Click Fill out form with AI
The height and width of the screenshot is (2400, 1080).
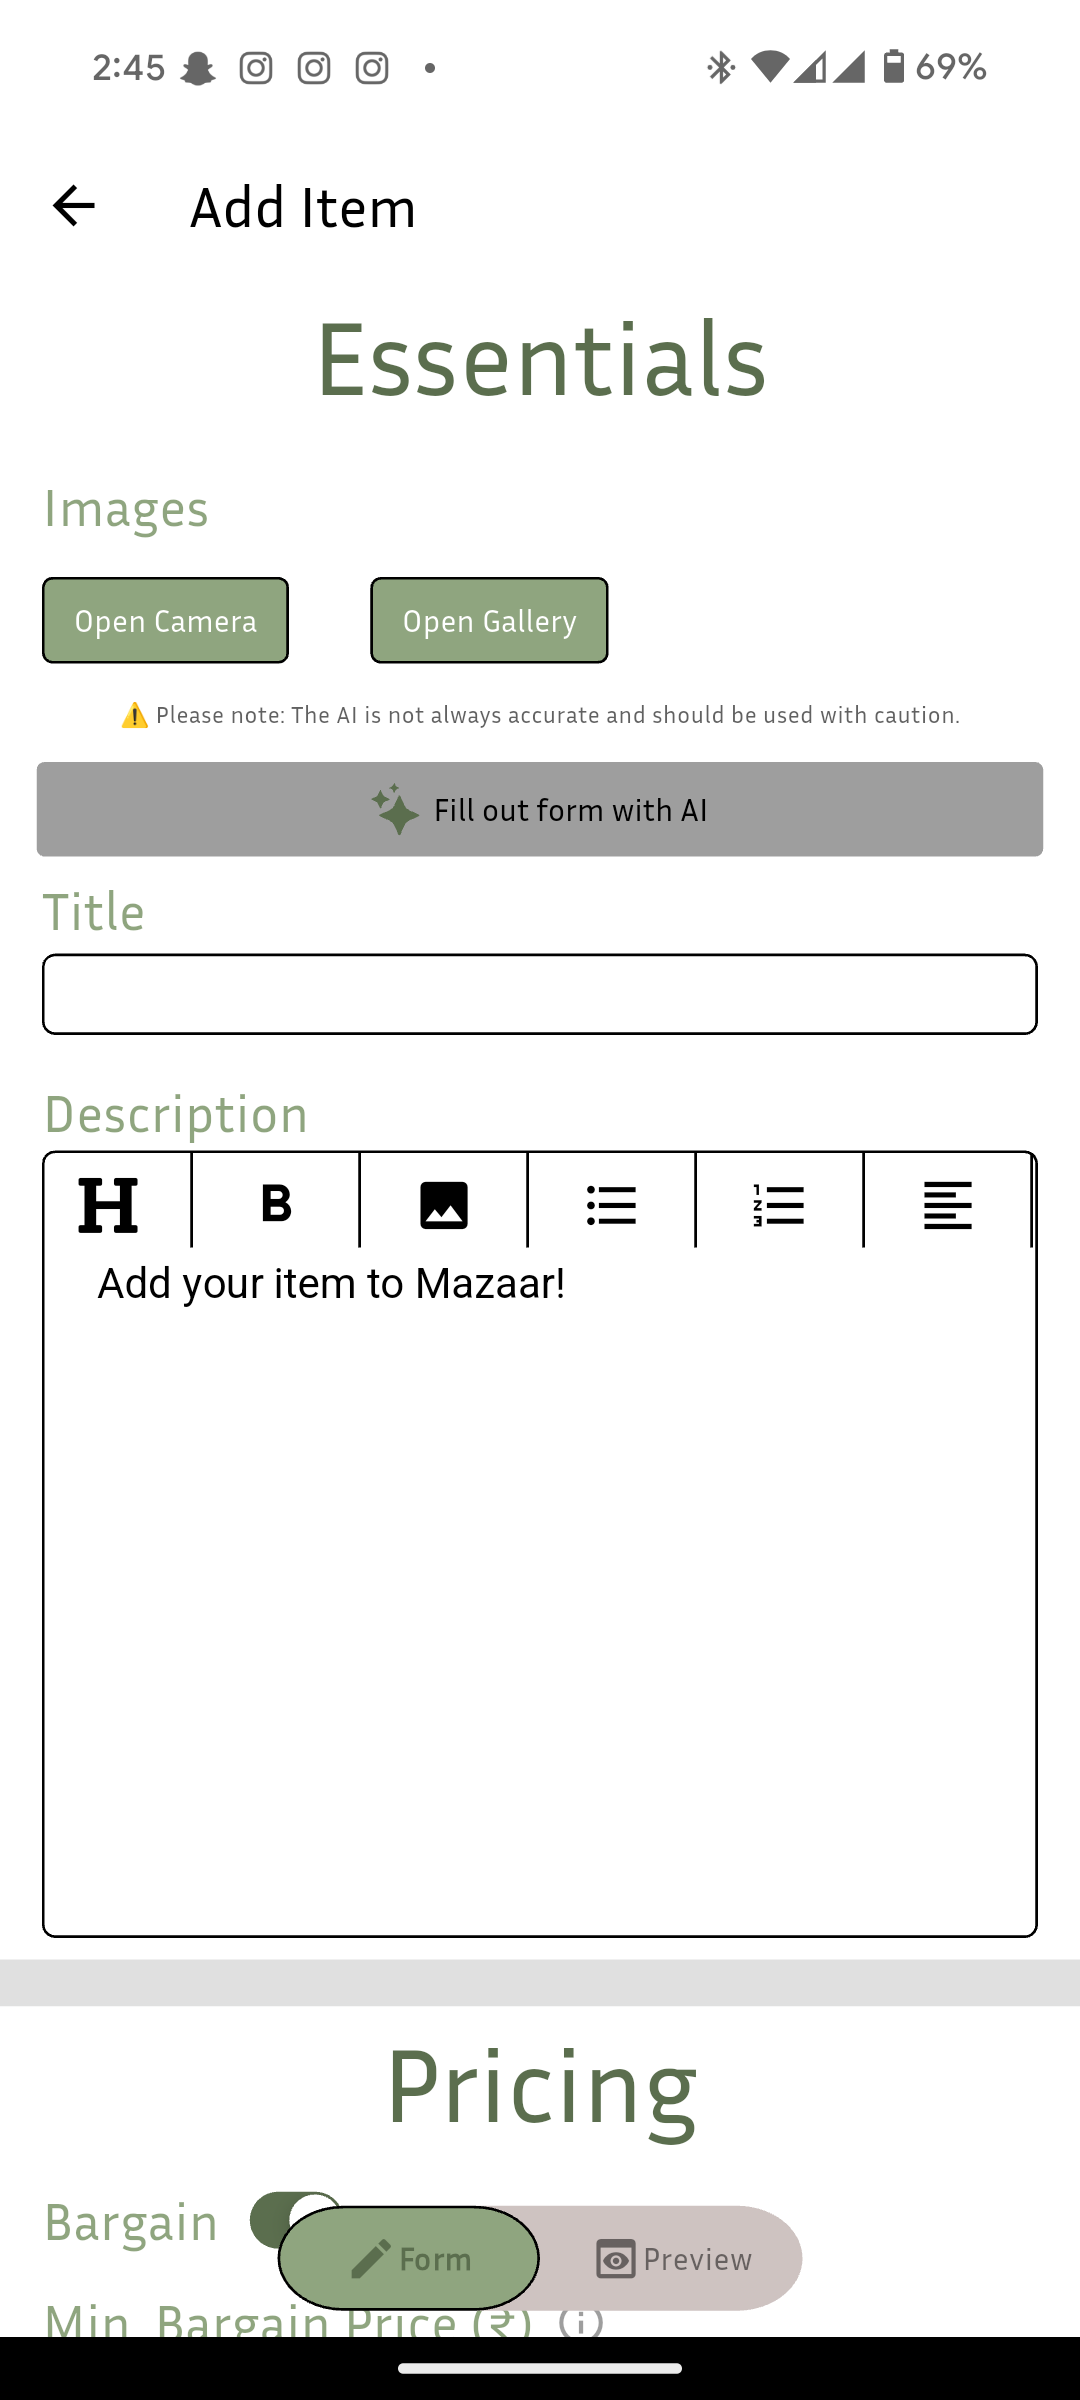[x=540, y=809]
